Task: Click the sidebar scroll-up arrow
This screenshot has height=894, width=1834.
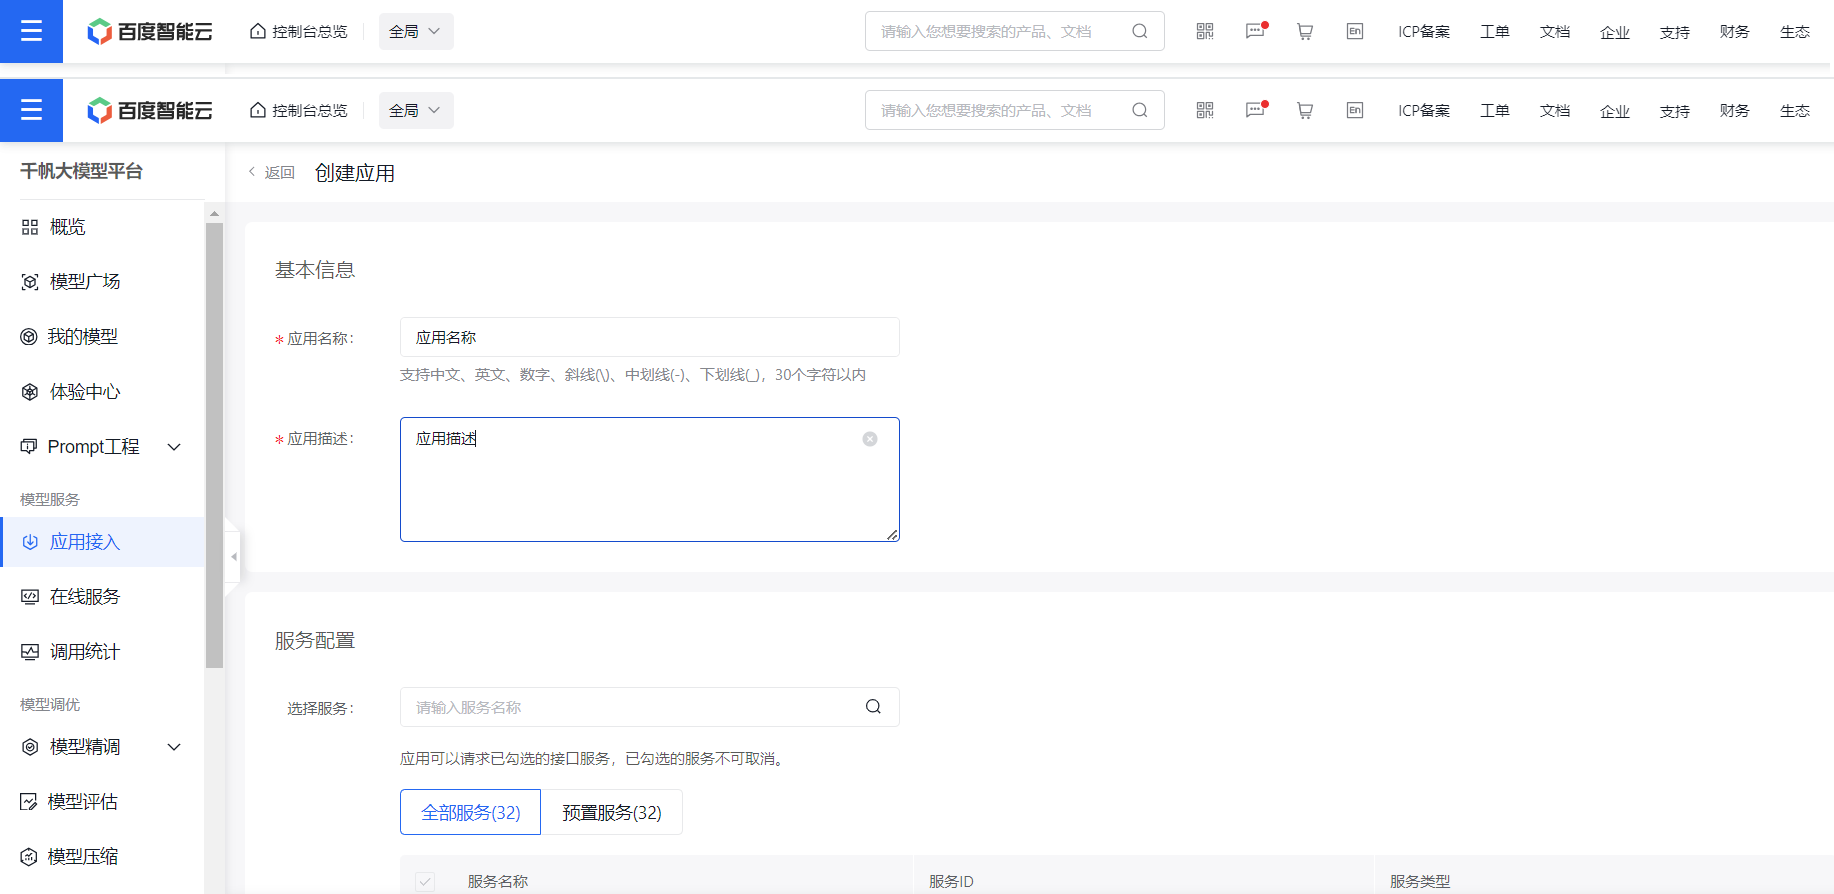Action: coord(214,213)
